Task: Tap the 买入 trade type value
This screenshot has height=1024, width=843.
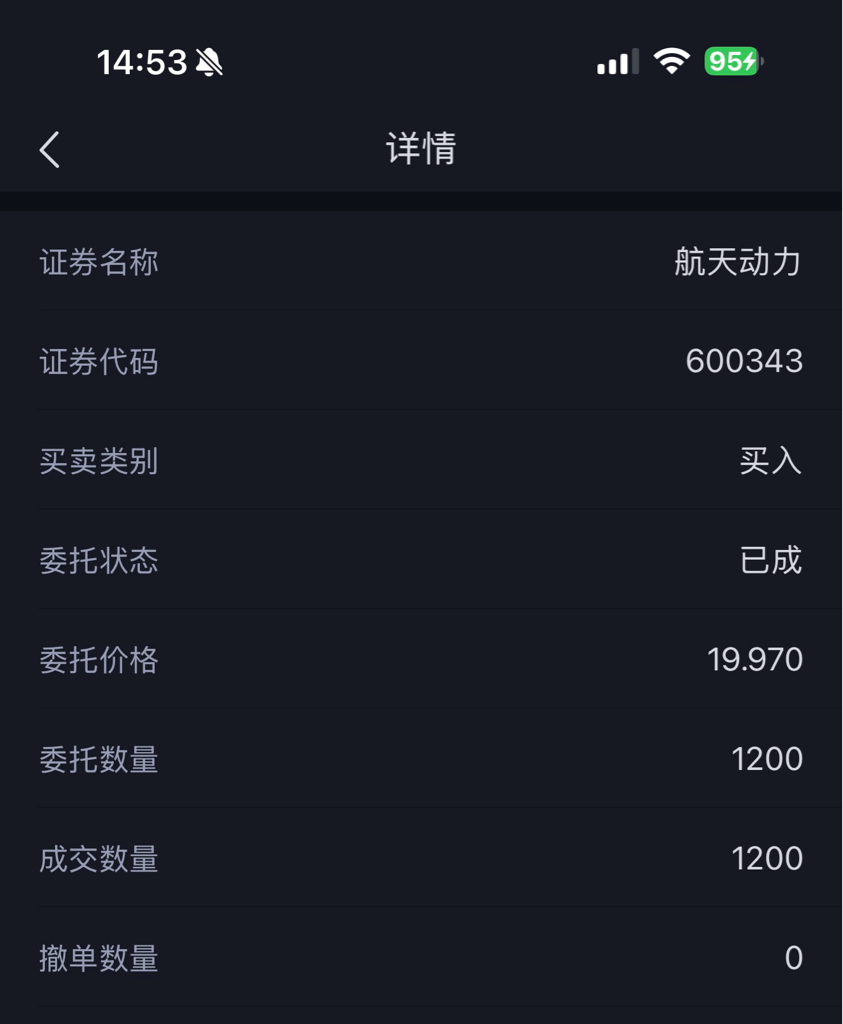Action: (x=771, y=461)
